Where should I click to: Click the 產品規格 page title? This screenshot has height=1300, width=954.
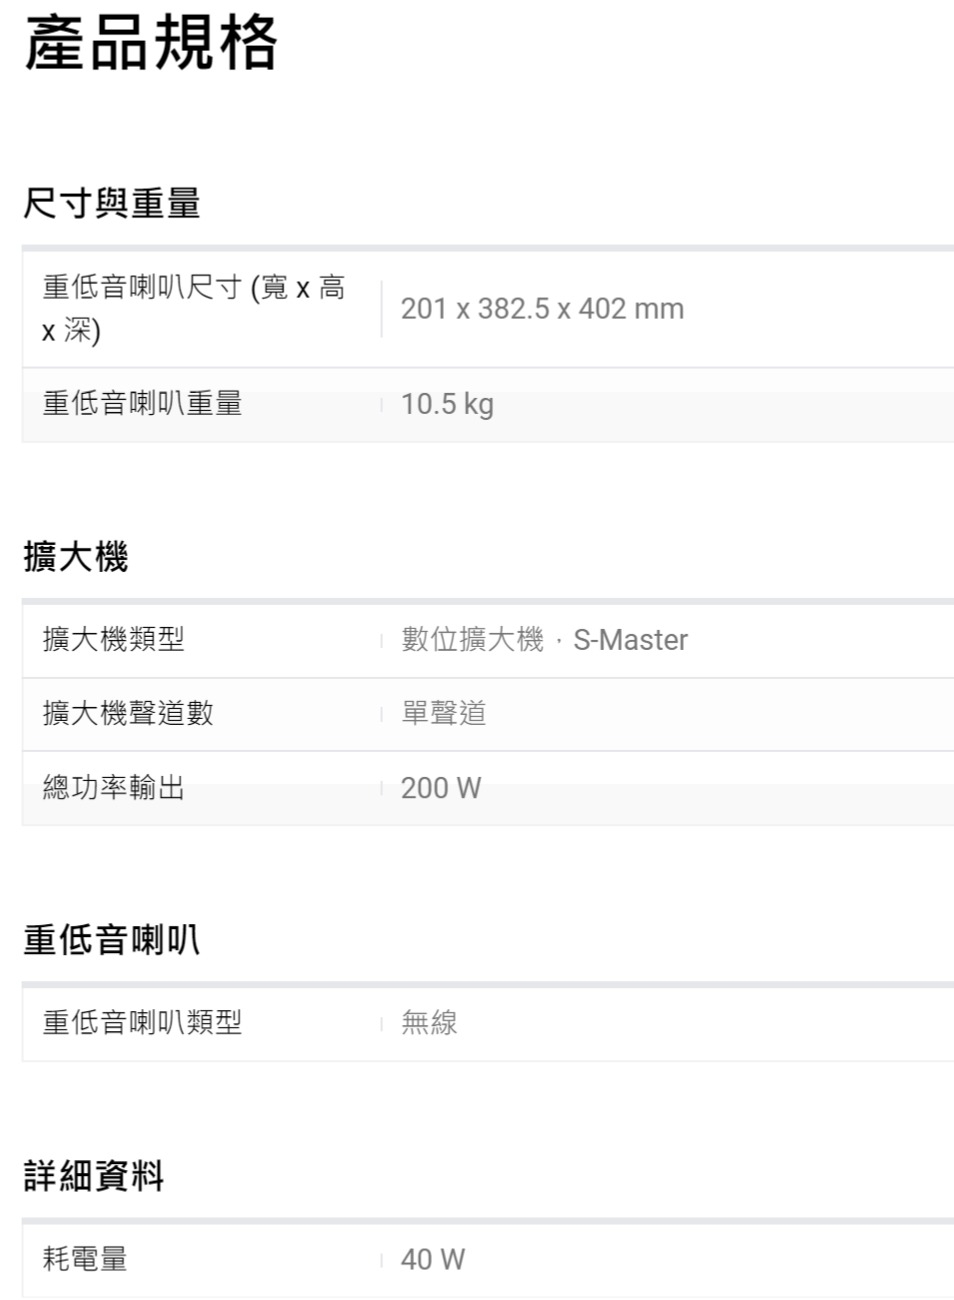[x=150, y=44]
